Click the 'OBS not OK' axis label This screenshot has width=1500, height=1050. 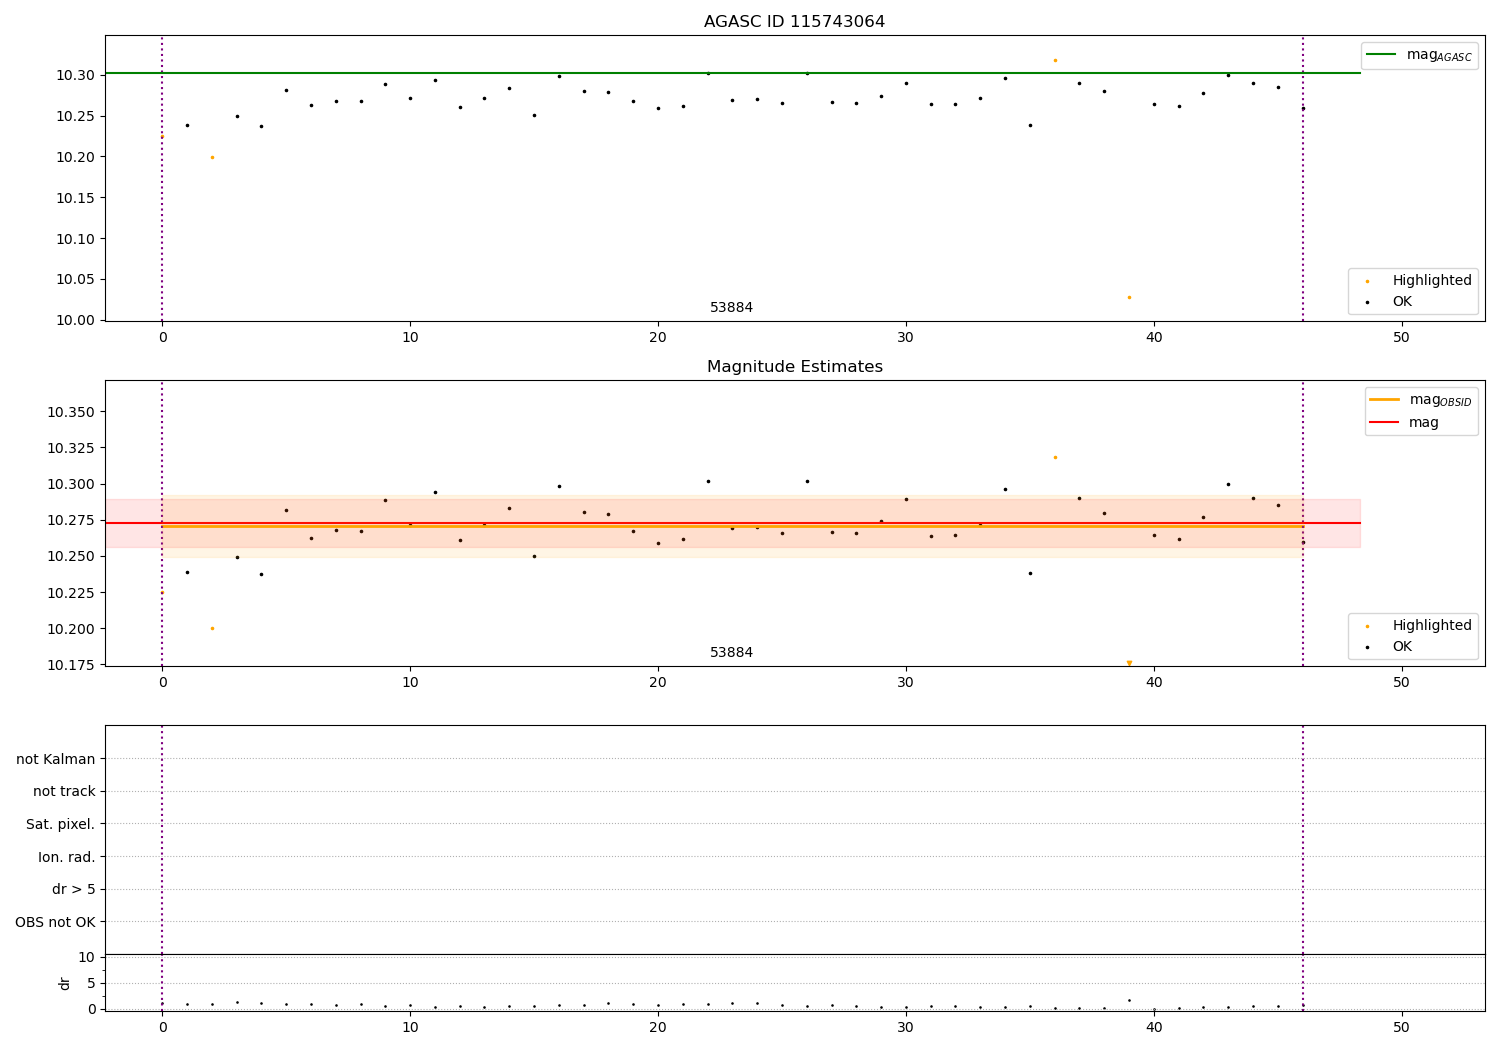(x=56, y=922)
